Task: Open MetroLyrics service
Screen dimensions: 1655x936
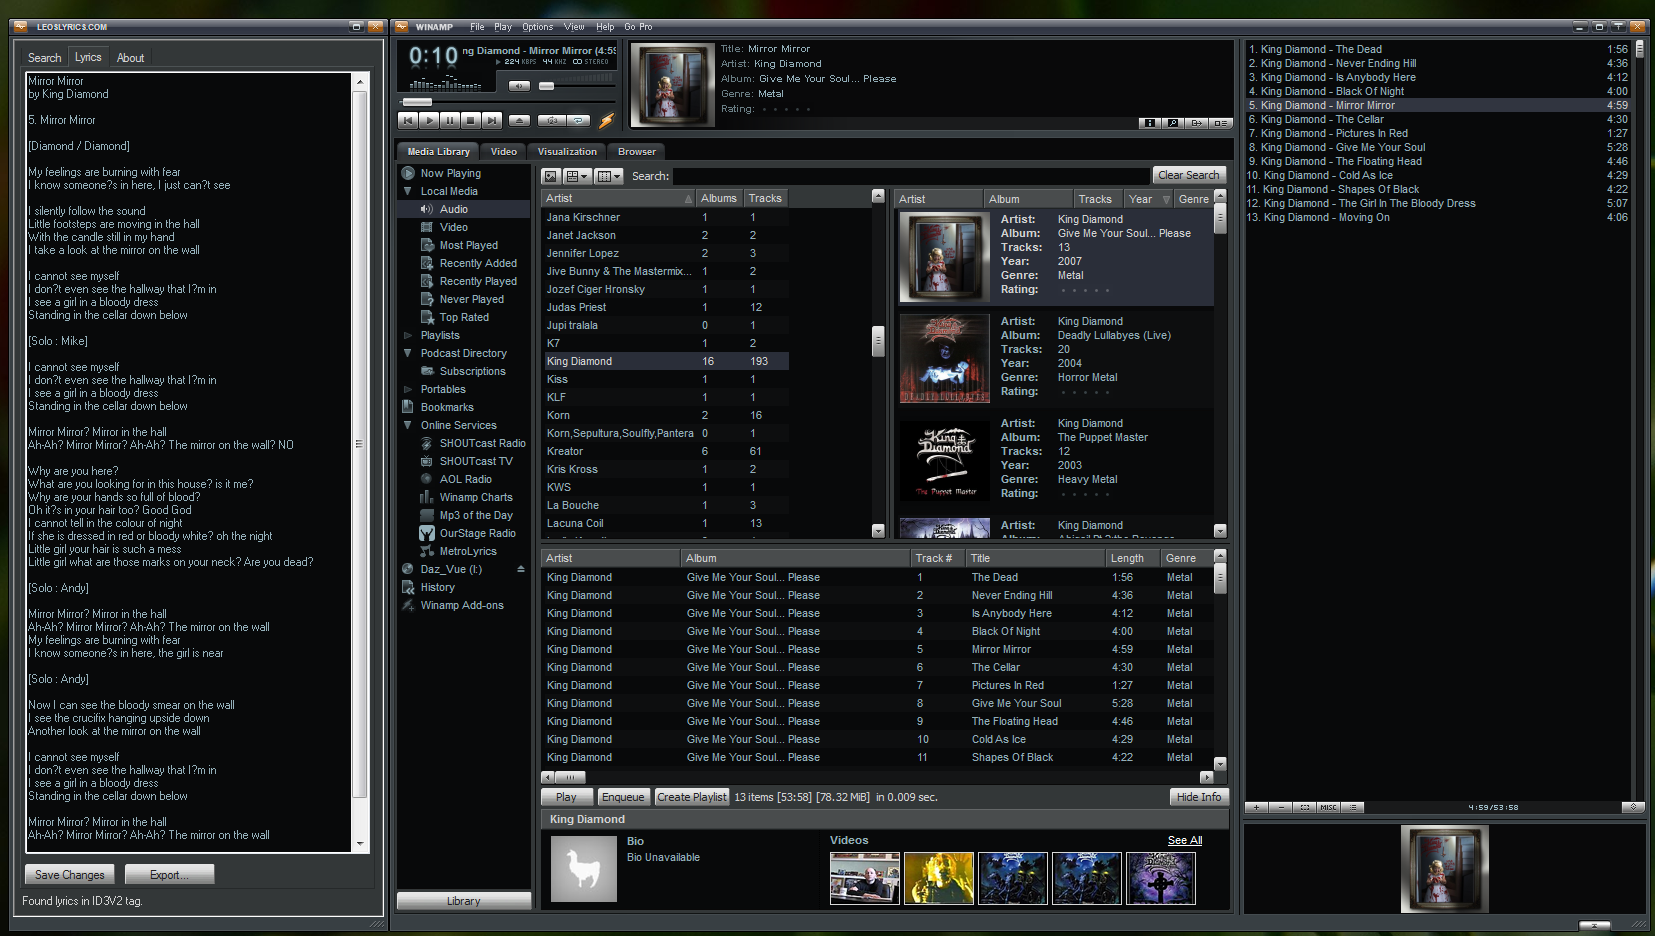Action: (x=468, y=551)
